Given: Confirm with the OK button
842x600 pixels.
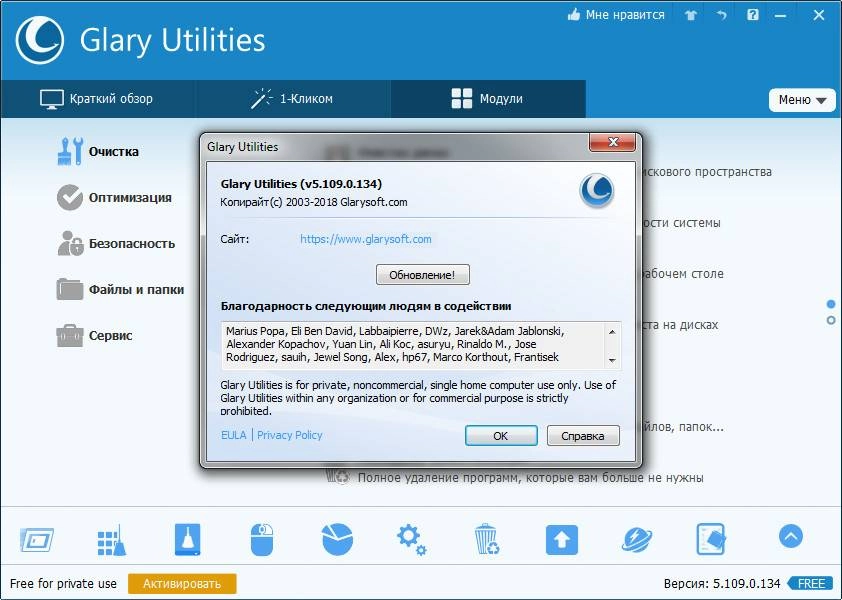Looking at the screenshot, I should [501, 436].
